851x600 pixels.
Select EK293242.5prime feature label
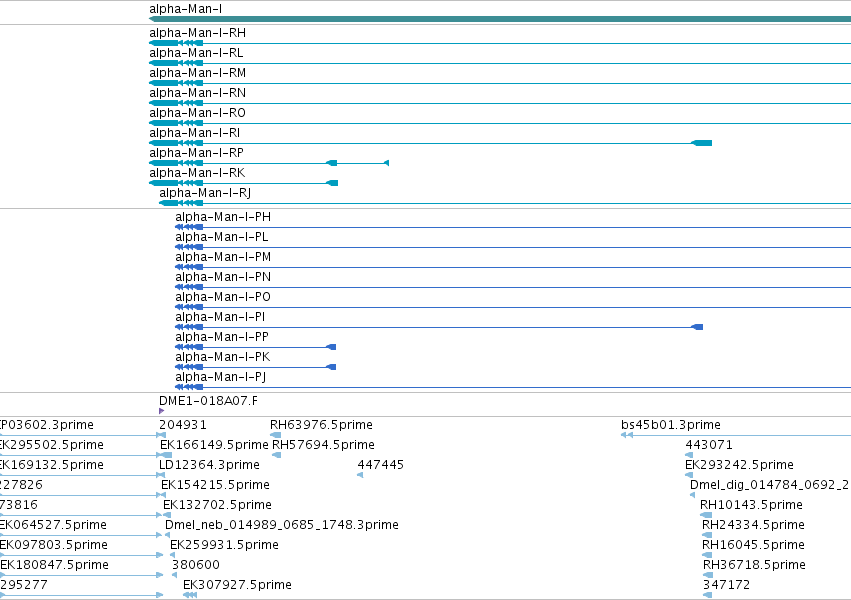[x=739, y=465]
